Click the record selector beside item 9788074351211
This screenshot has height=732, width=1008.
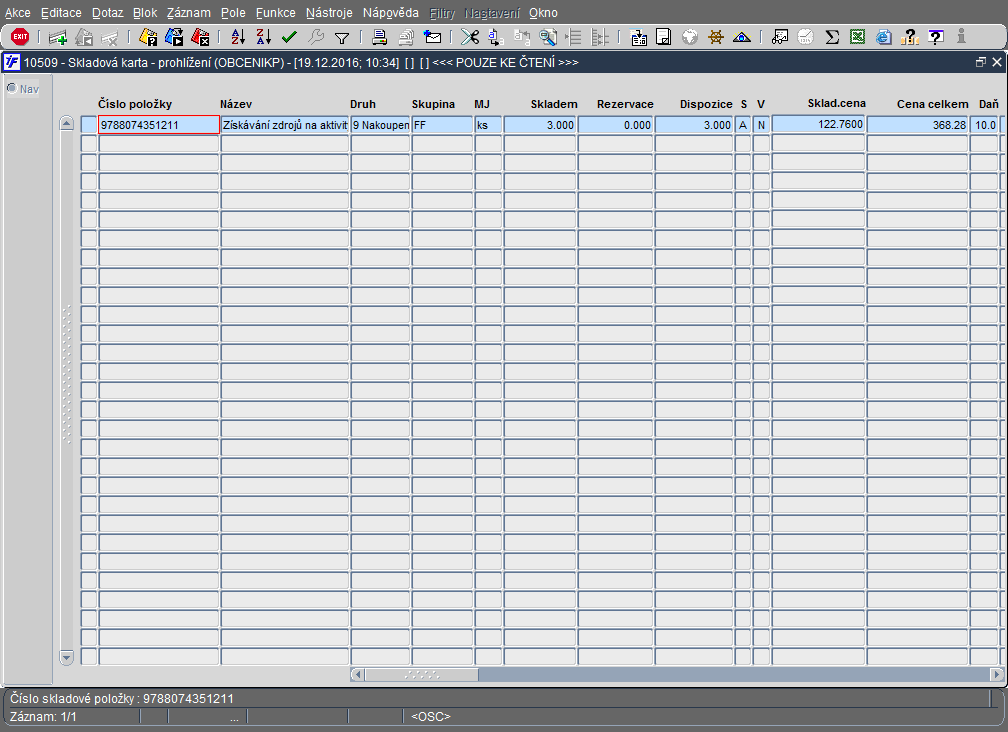point(89,125)
